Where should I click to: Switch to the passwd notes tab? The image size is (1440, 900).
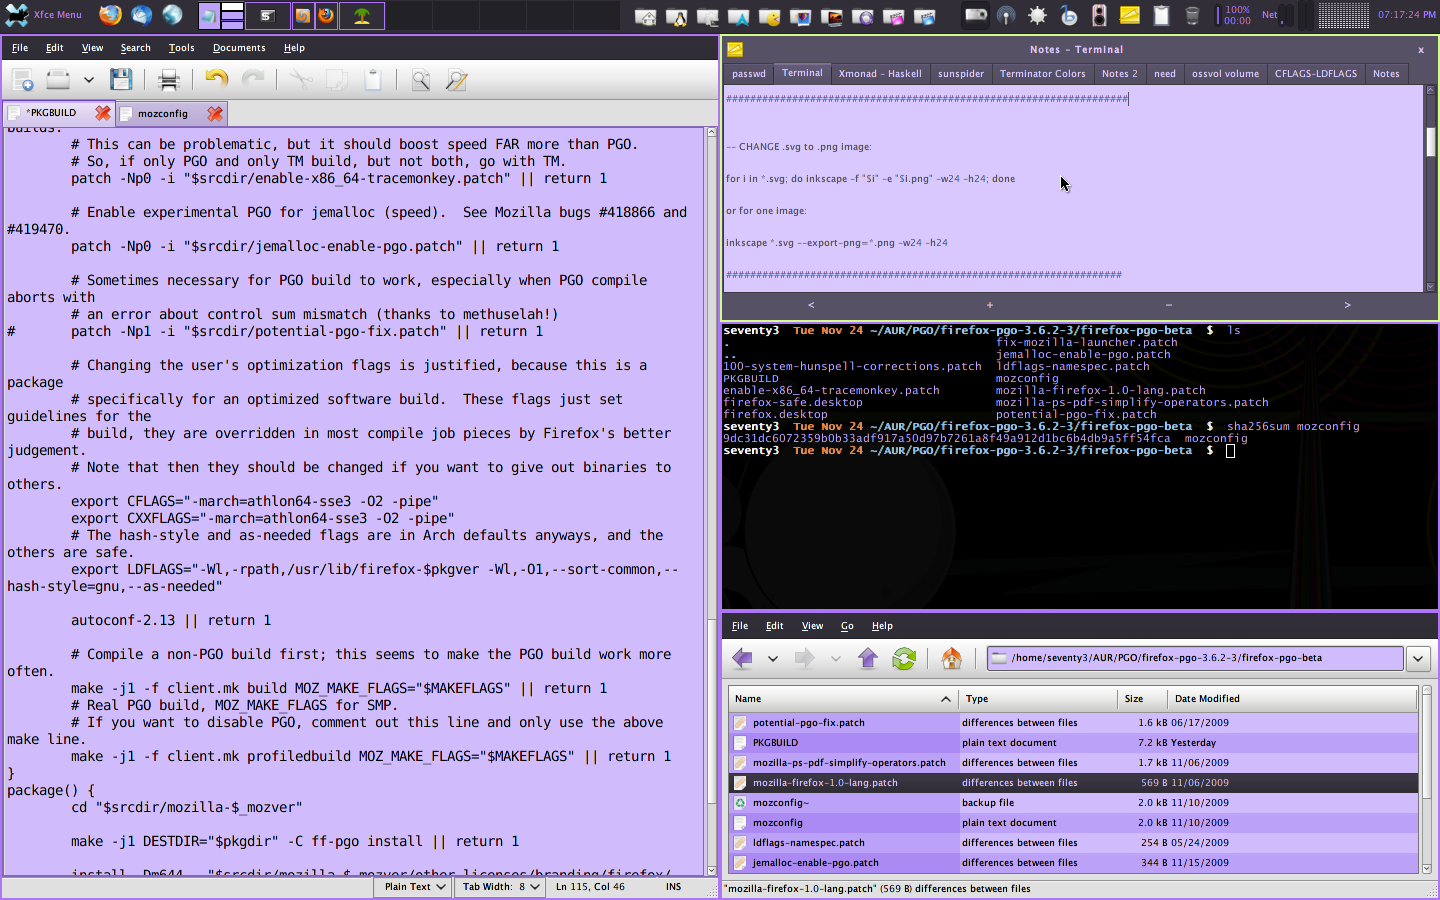[x=748, y=74]
